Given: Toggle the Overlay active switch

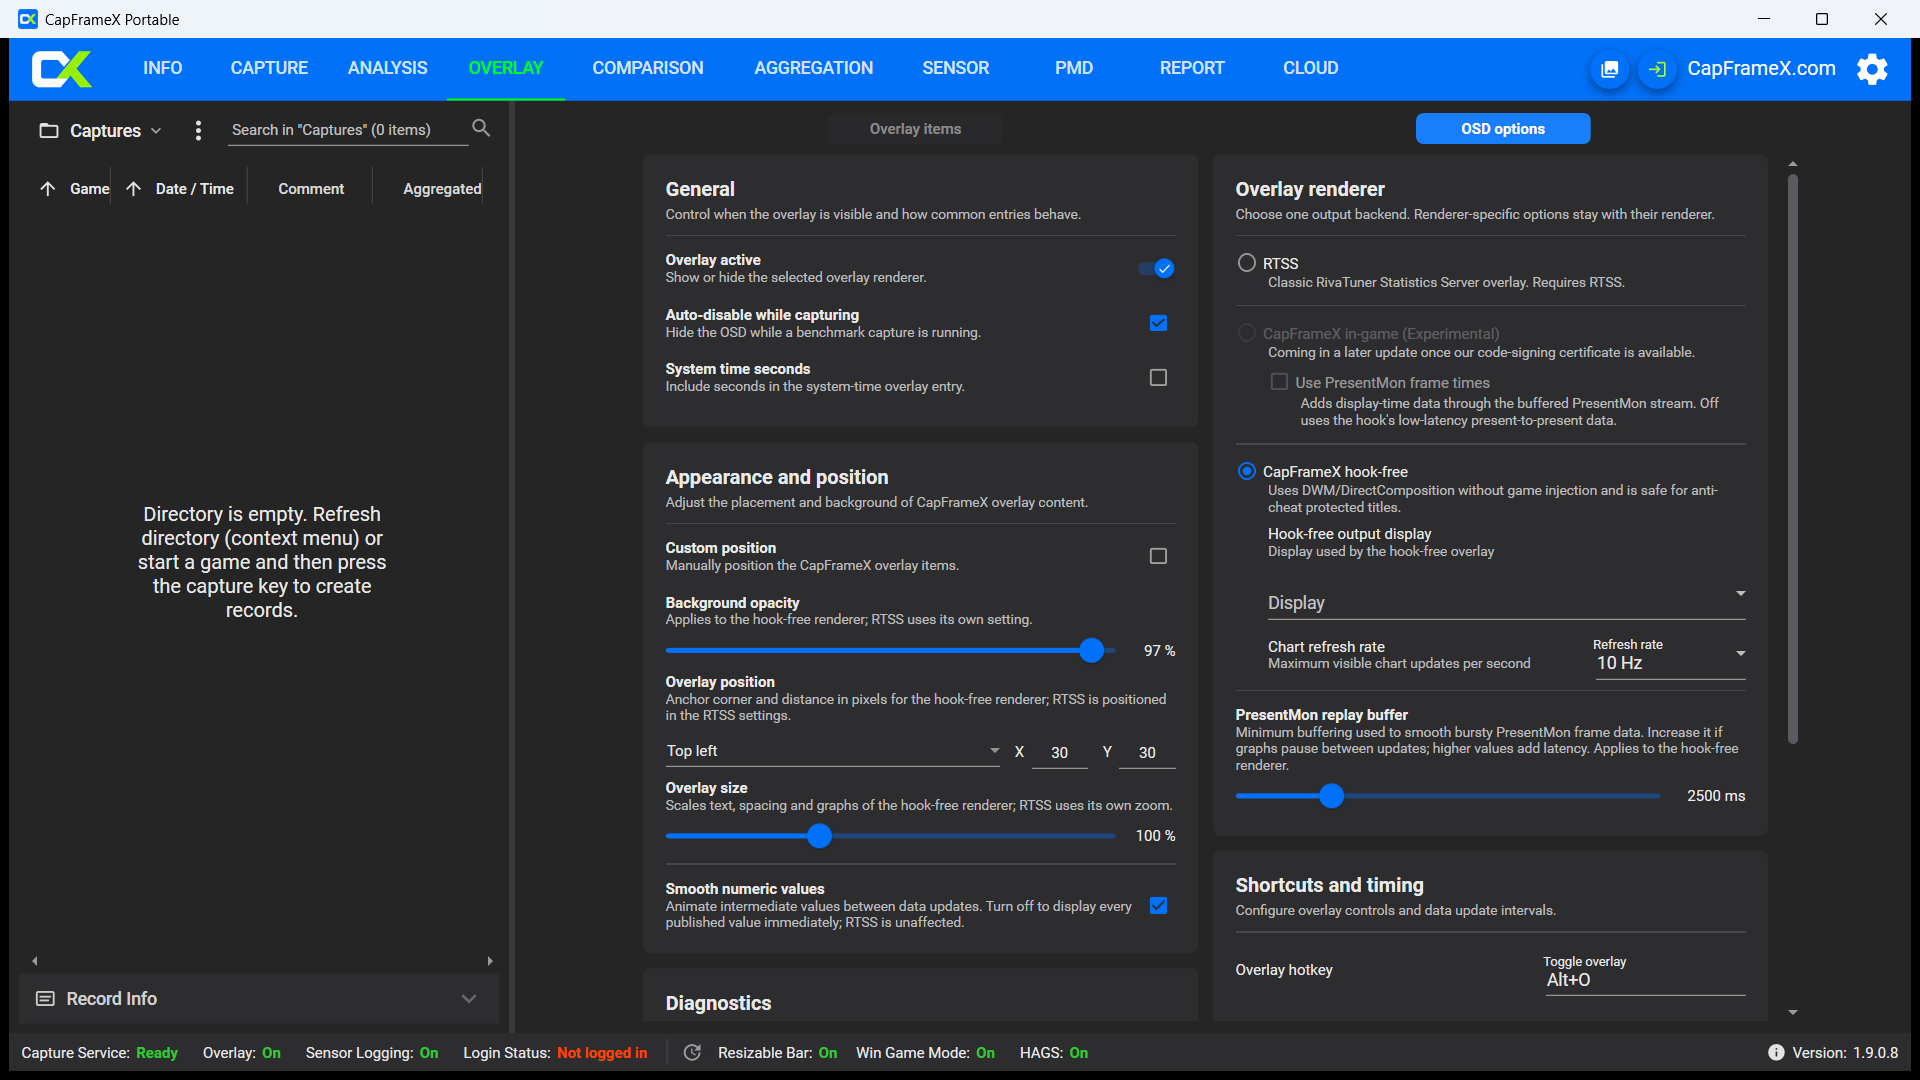Looking at the screenshot, I should point(1156,268).
